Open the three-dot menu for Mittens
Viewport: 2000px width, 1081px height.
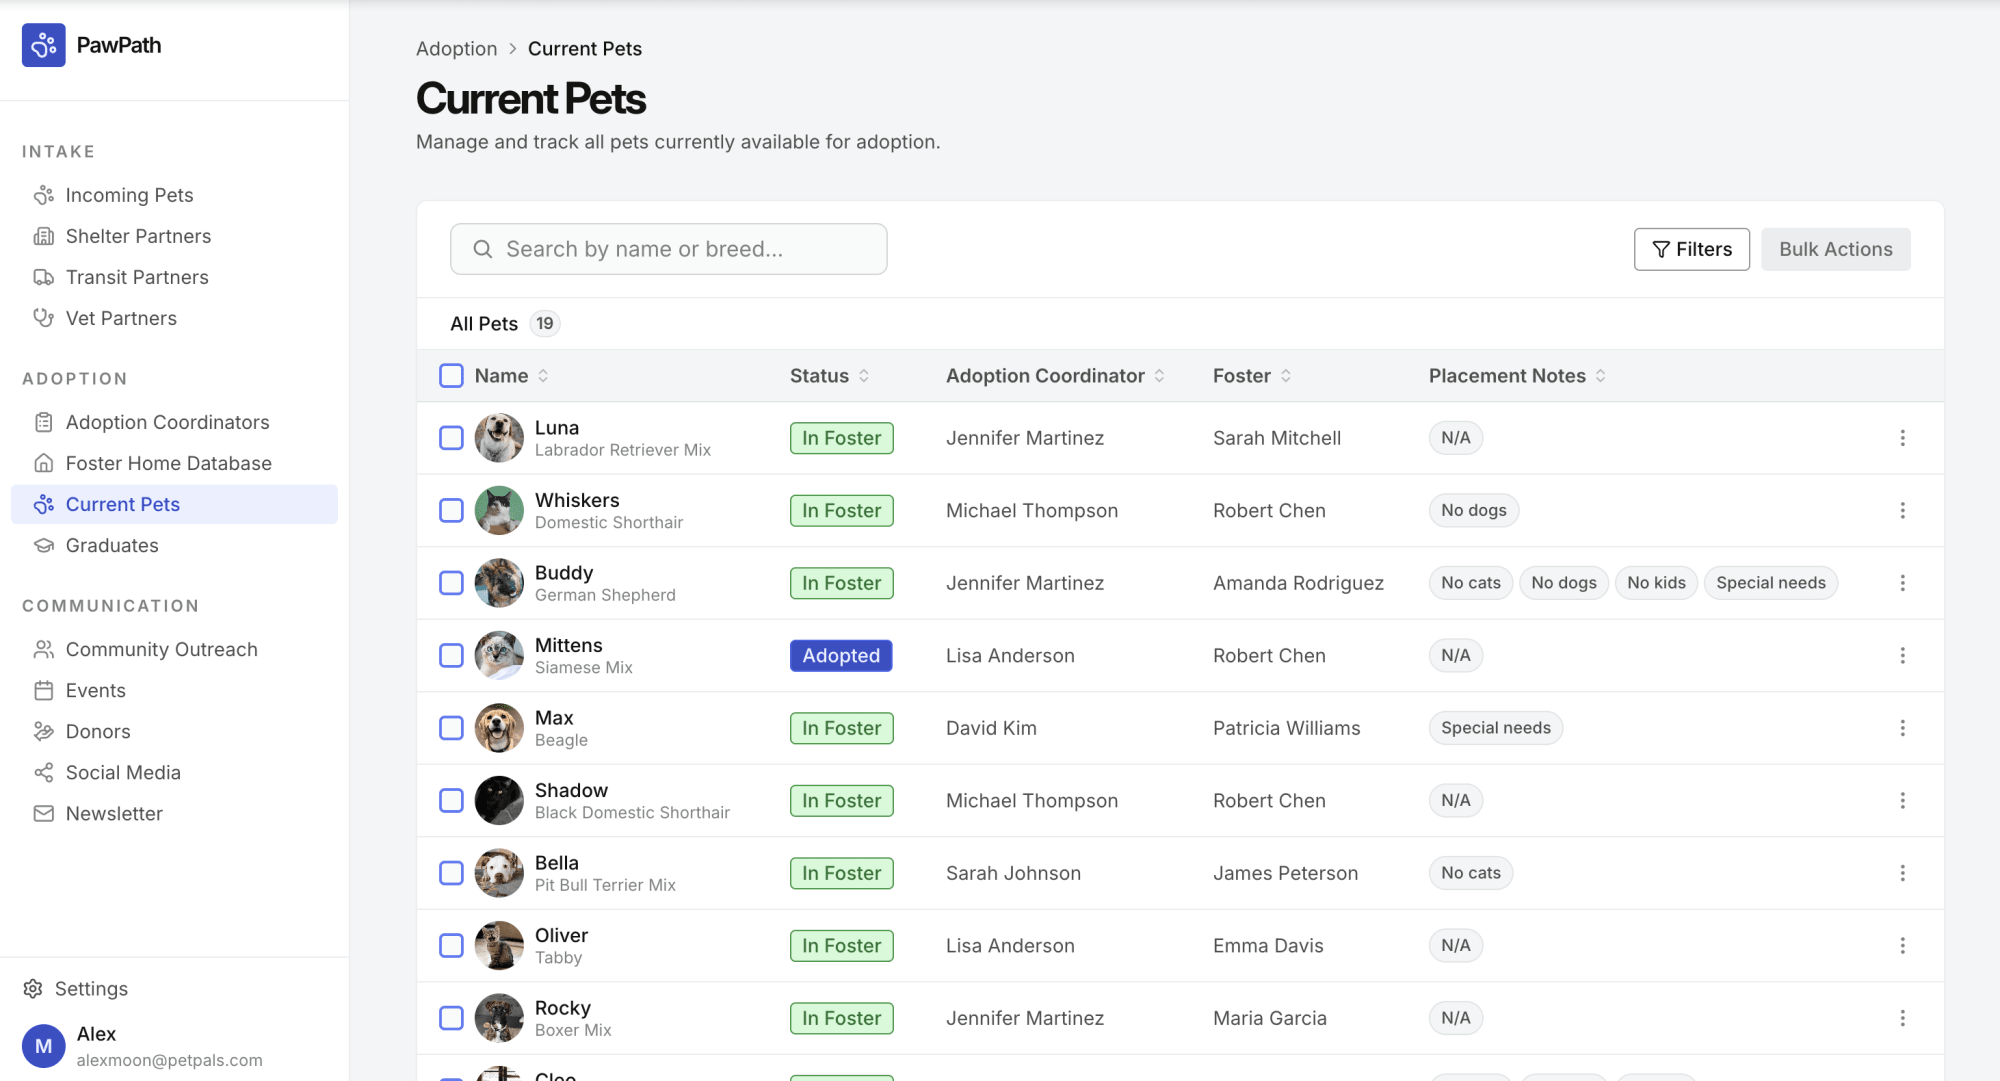1902,655
